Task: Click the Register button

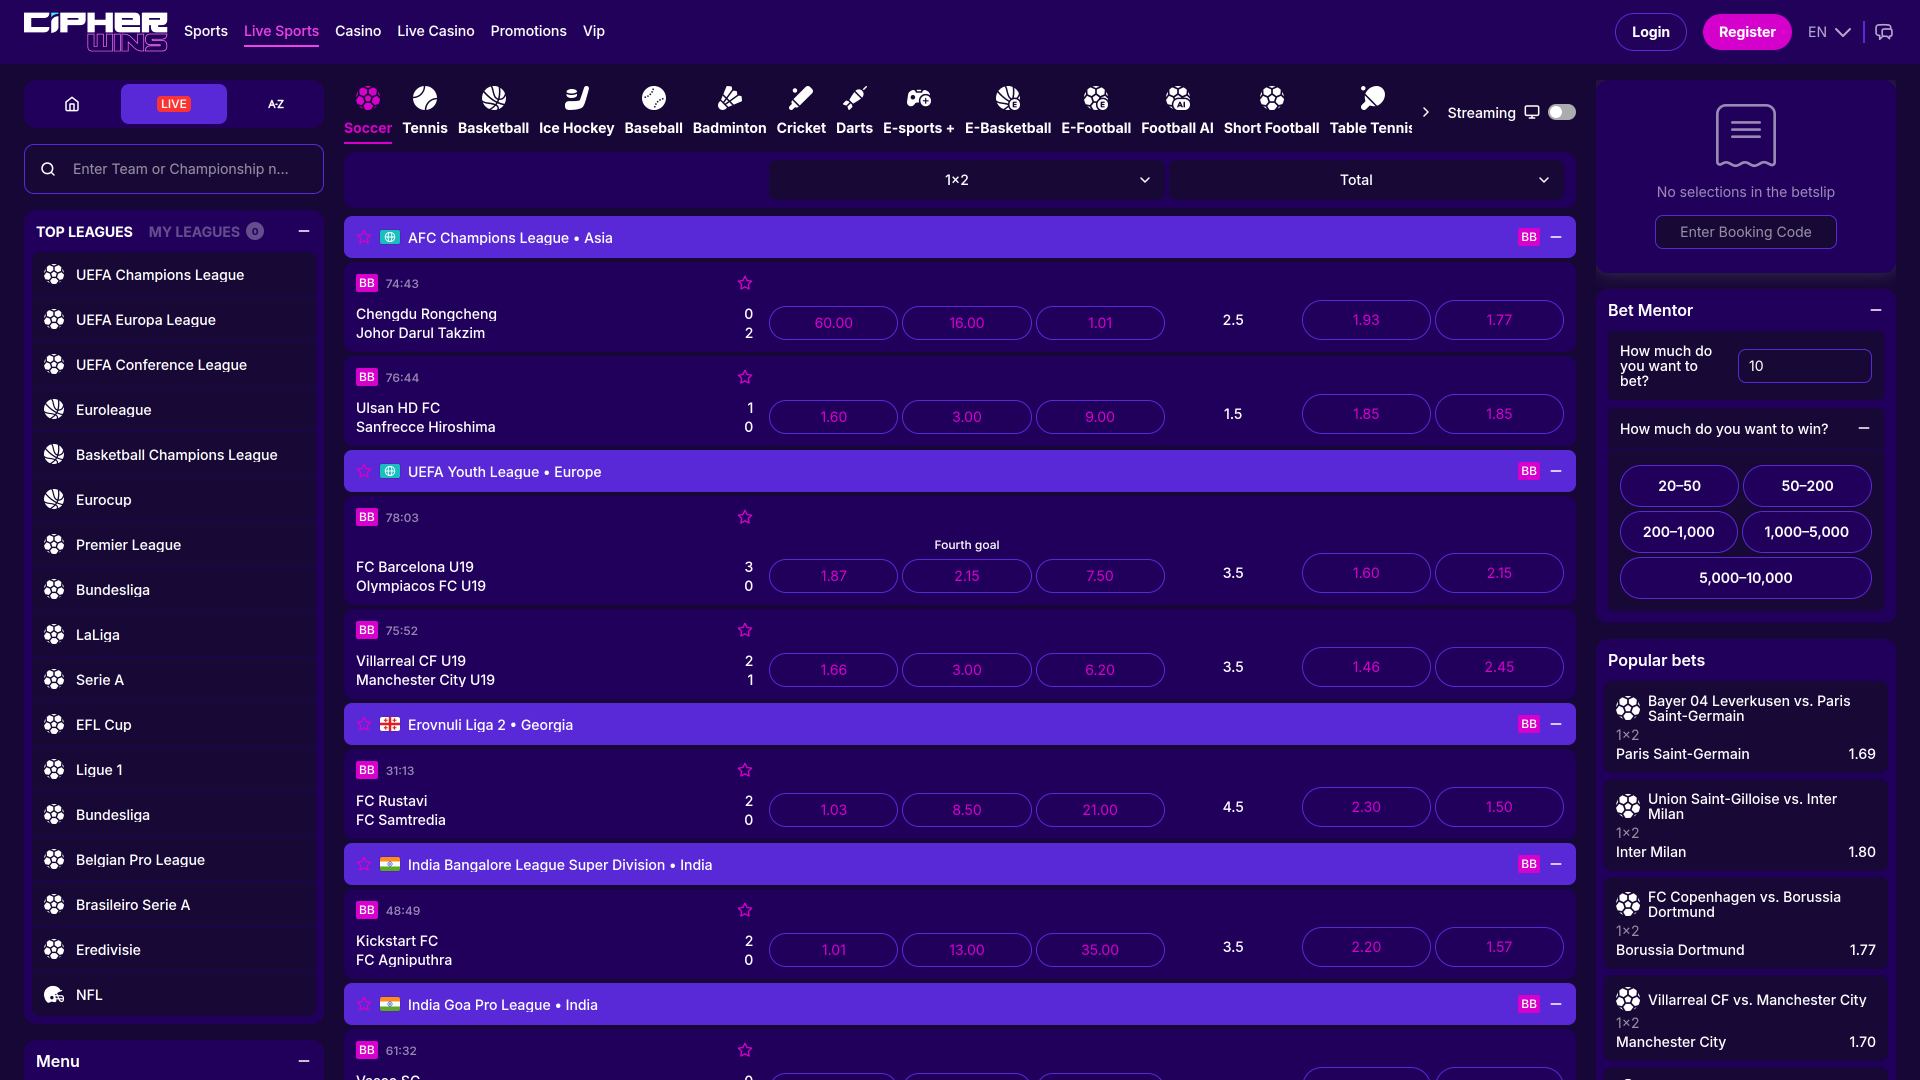Action: click(x=1747, y=31)
